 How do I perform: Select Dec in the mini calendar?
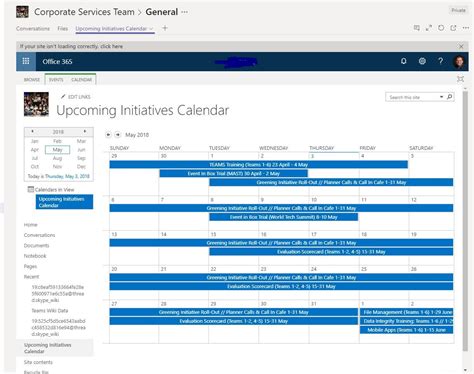click(81, 166)
